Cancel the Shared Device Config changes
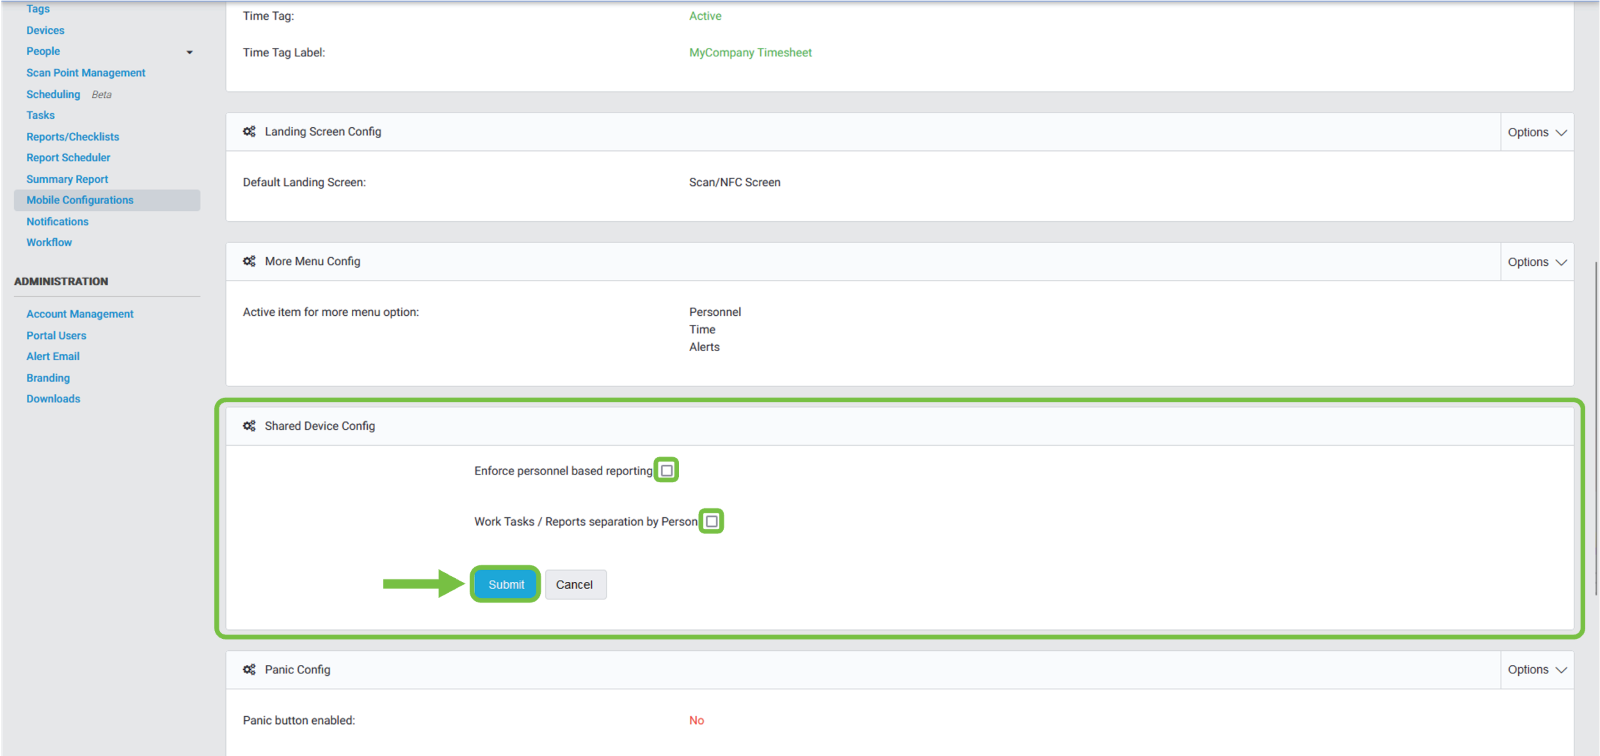Viewport: 1600px width, 756px height. click(575, 585)
